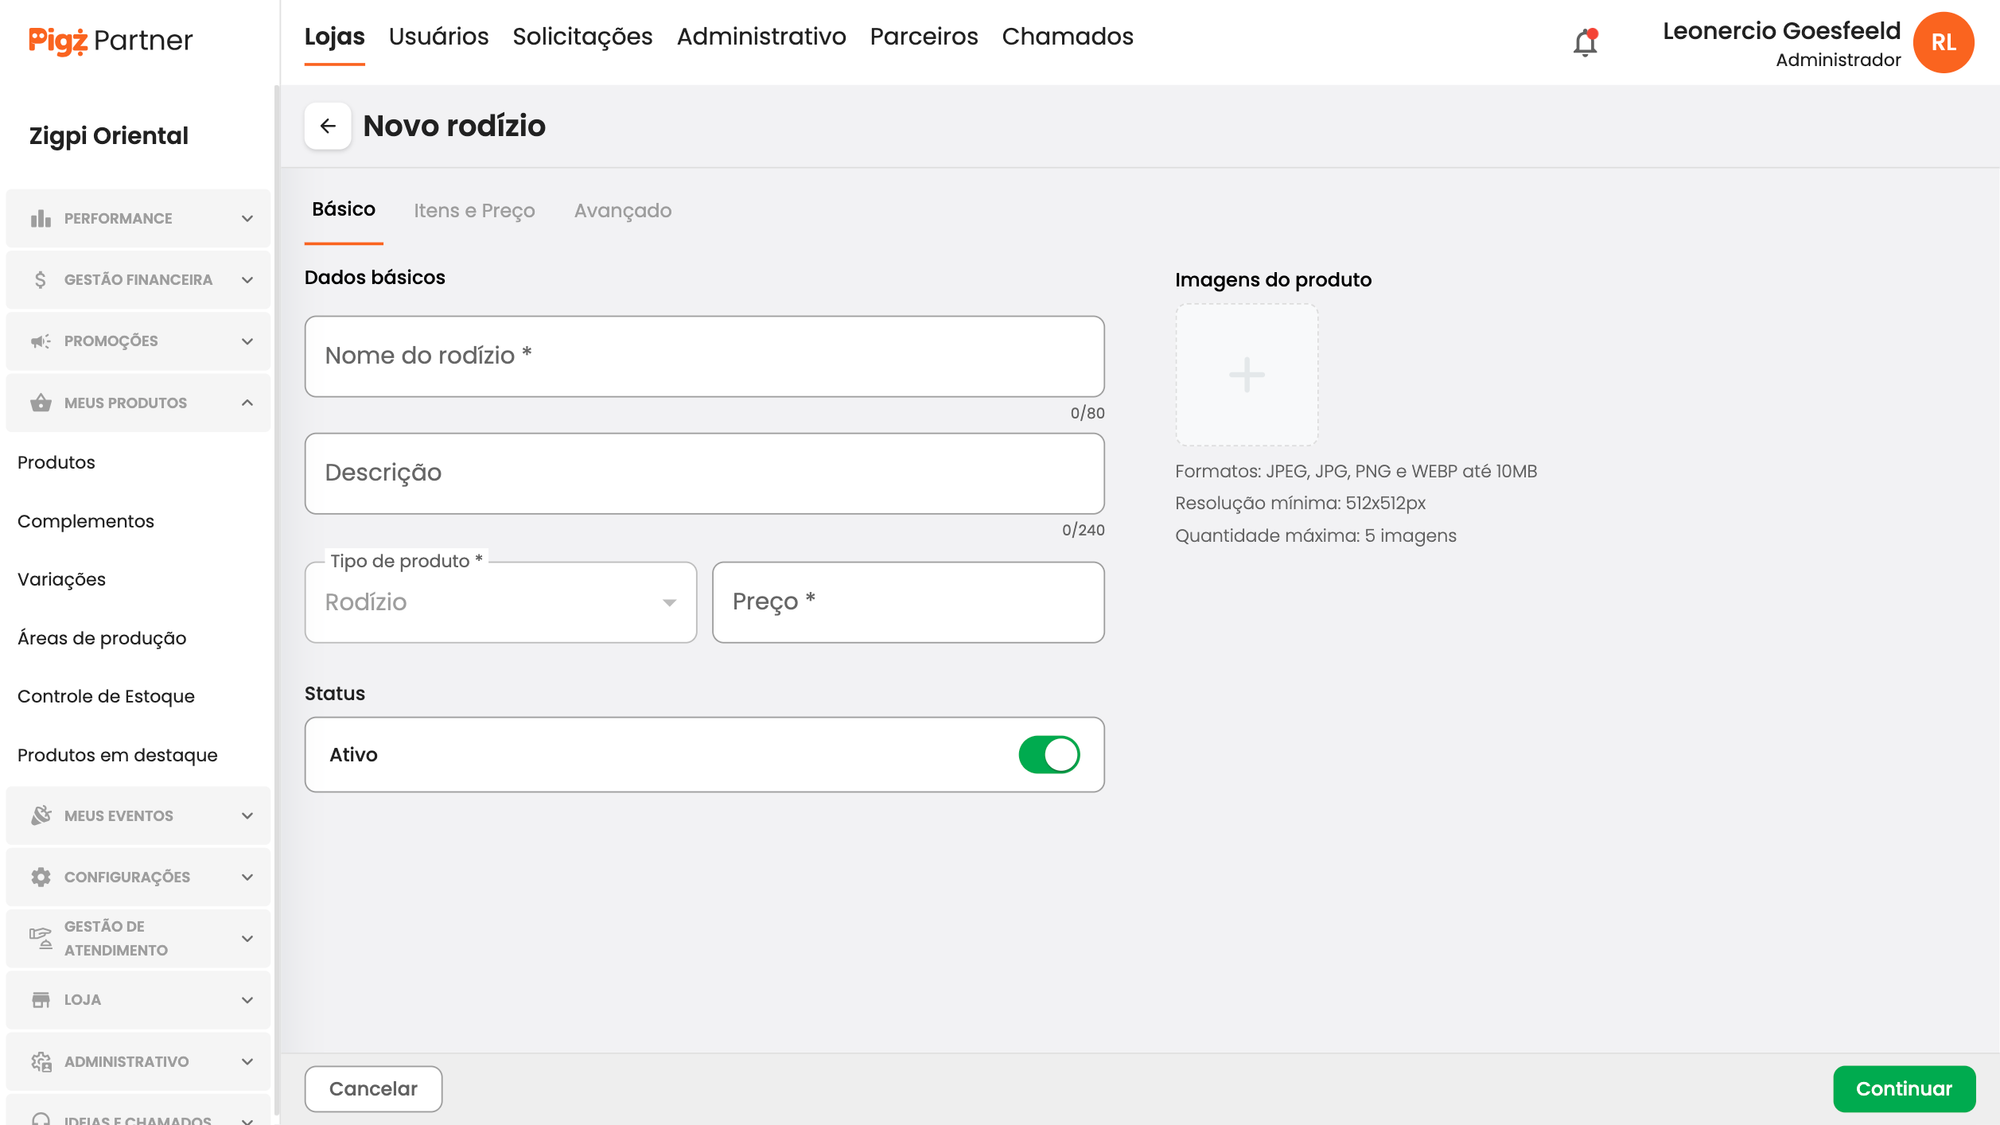Click the Performance bar chart icon
The height and width of the screenshot is (1125, 2000).
(40, 218)
